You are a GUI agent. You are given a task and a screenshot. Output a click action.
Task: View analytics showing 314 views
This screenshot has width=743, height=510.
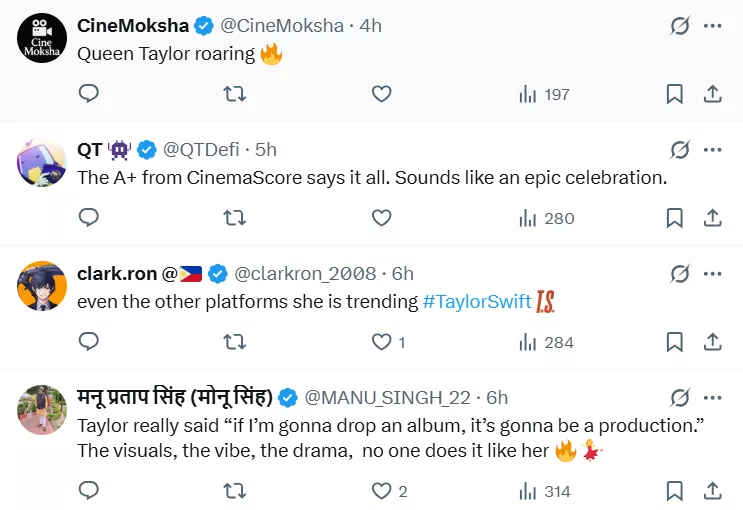tap(544, 491)
